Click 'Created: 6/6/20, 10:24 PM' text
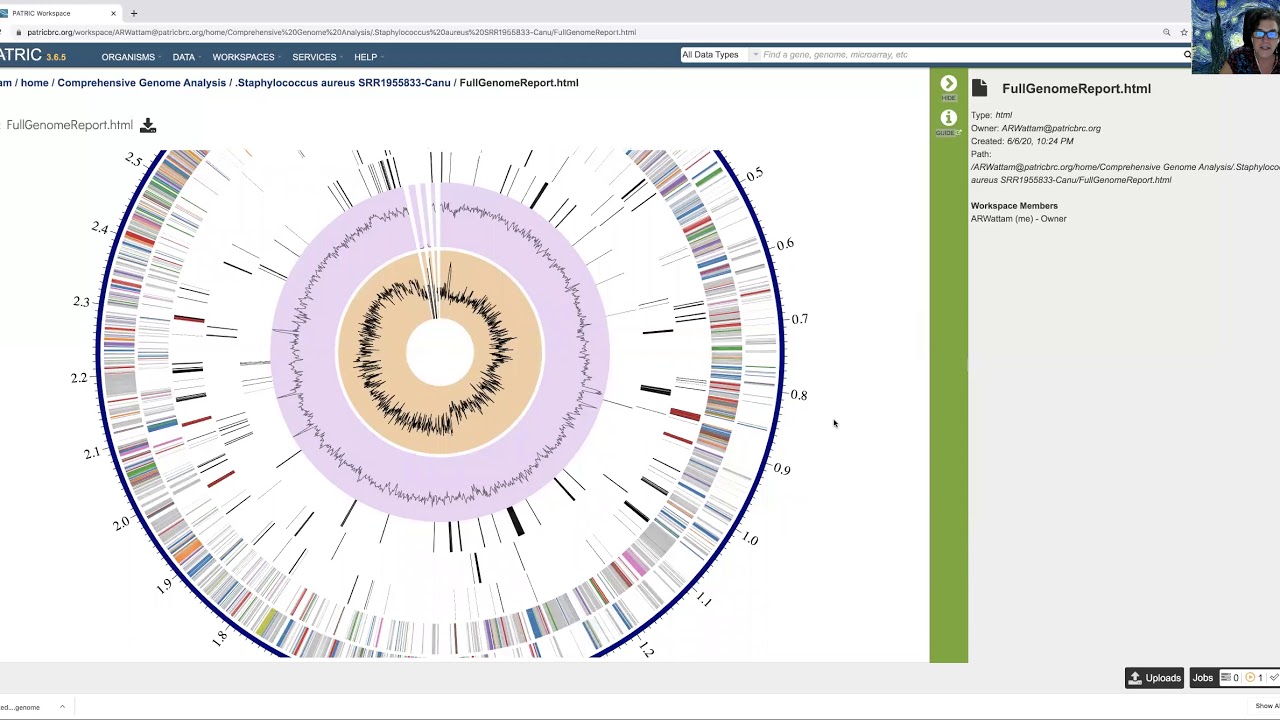Image resolution: width=1280 pixels, height=720 pixels. pos(1022,141)
